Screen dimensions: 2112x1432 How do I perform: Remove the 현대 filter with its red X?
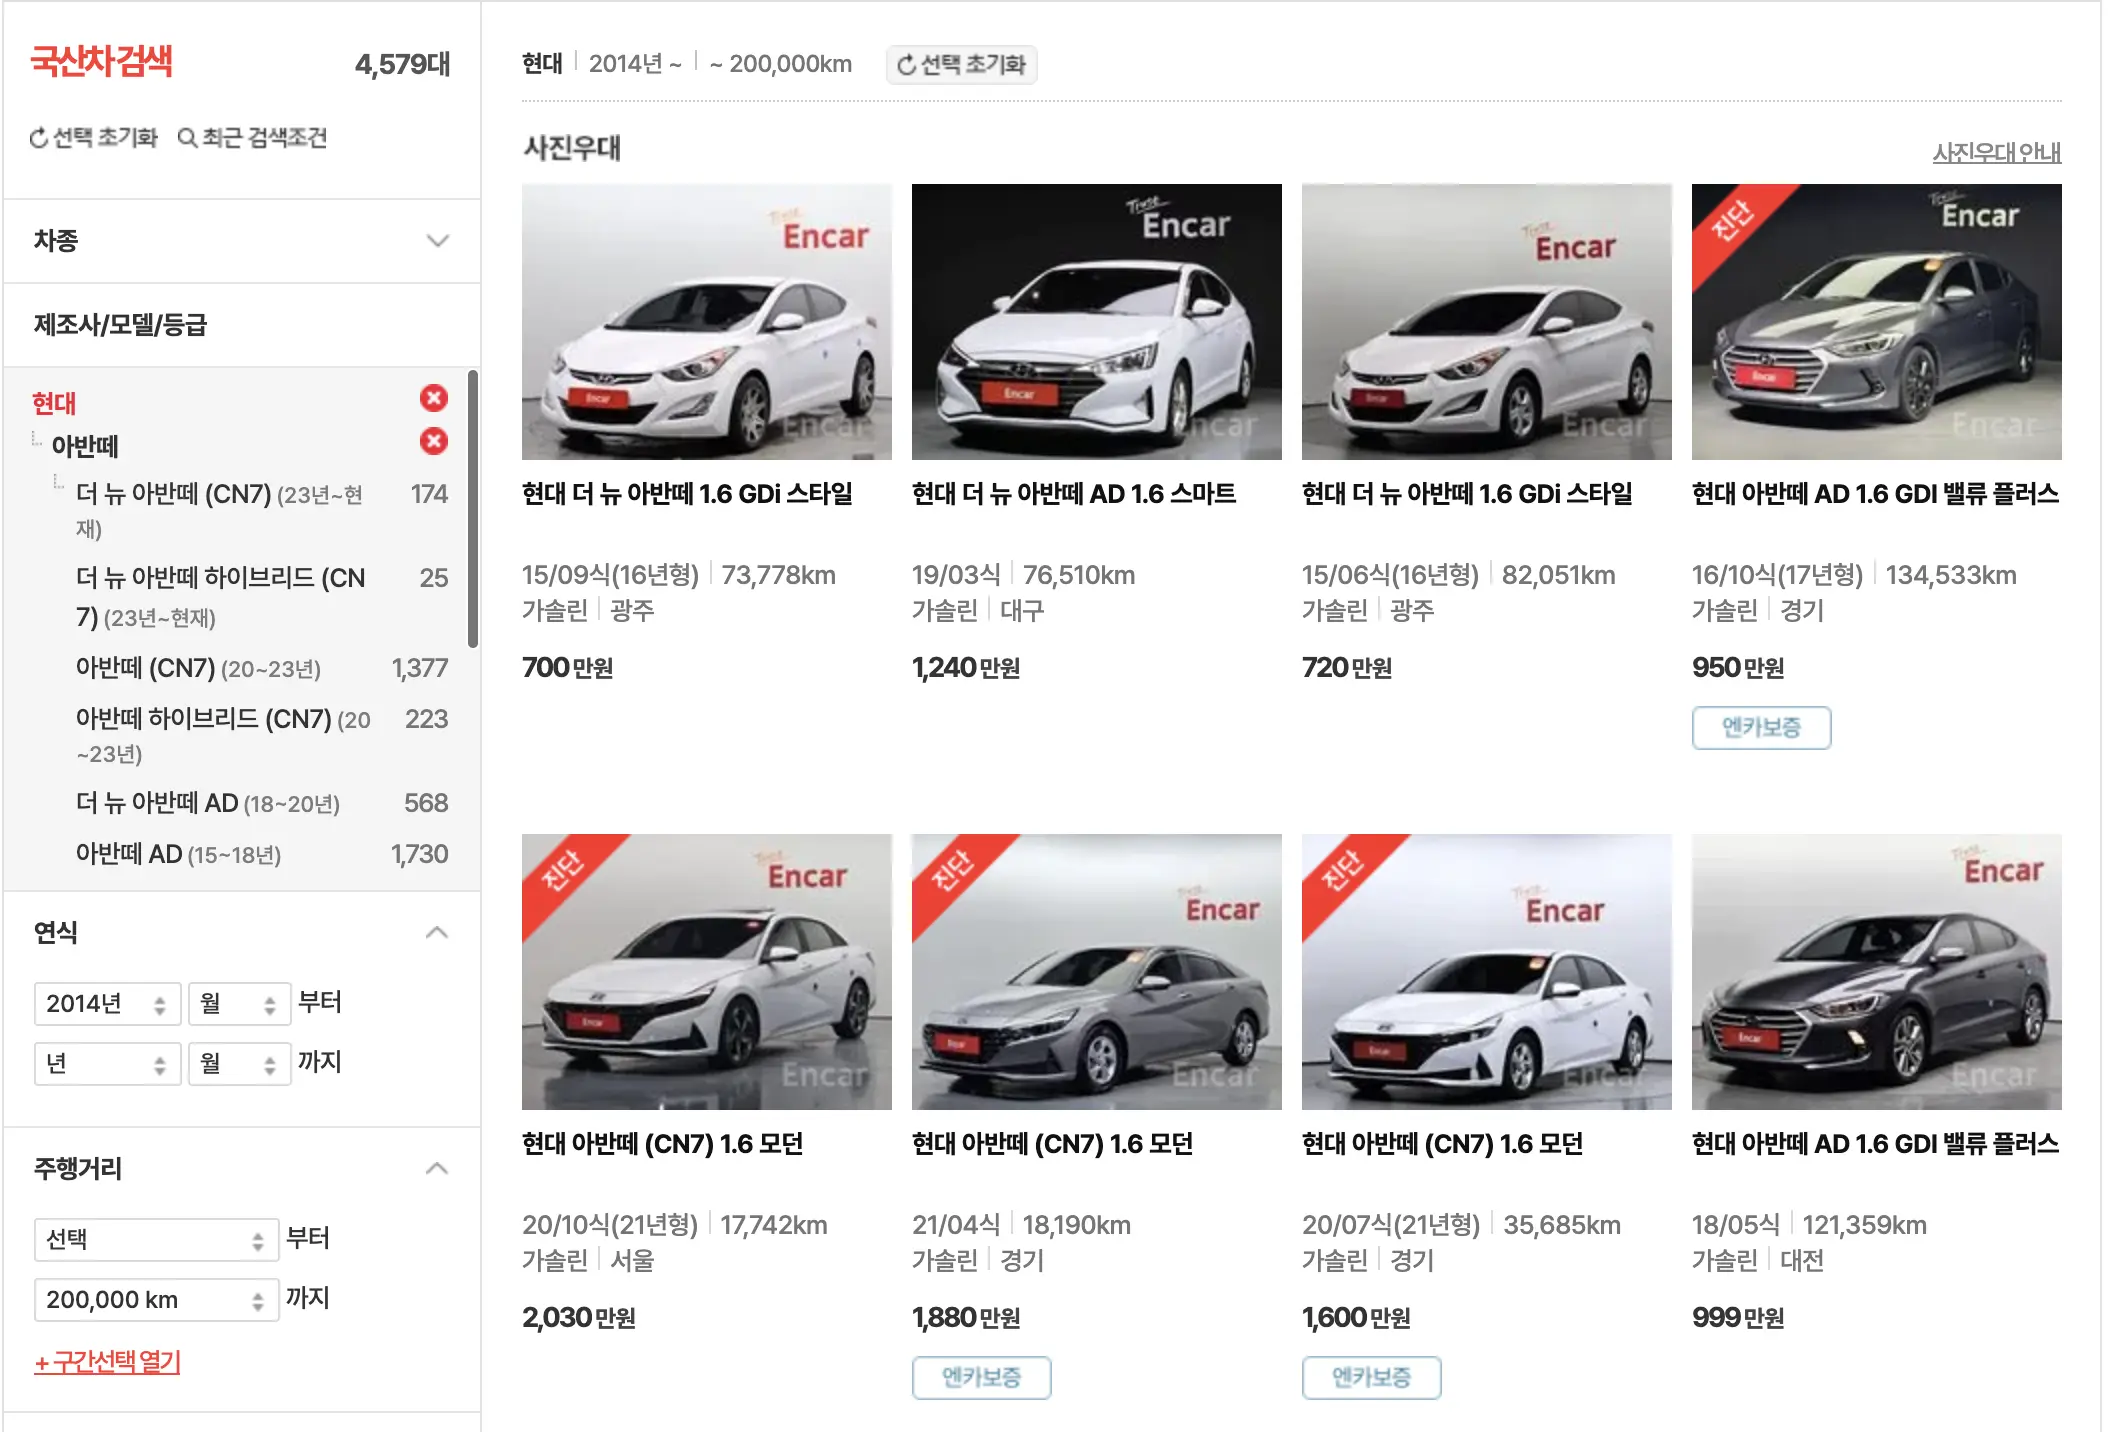432,399
